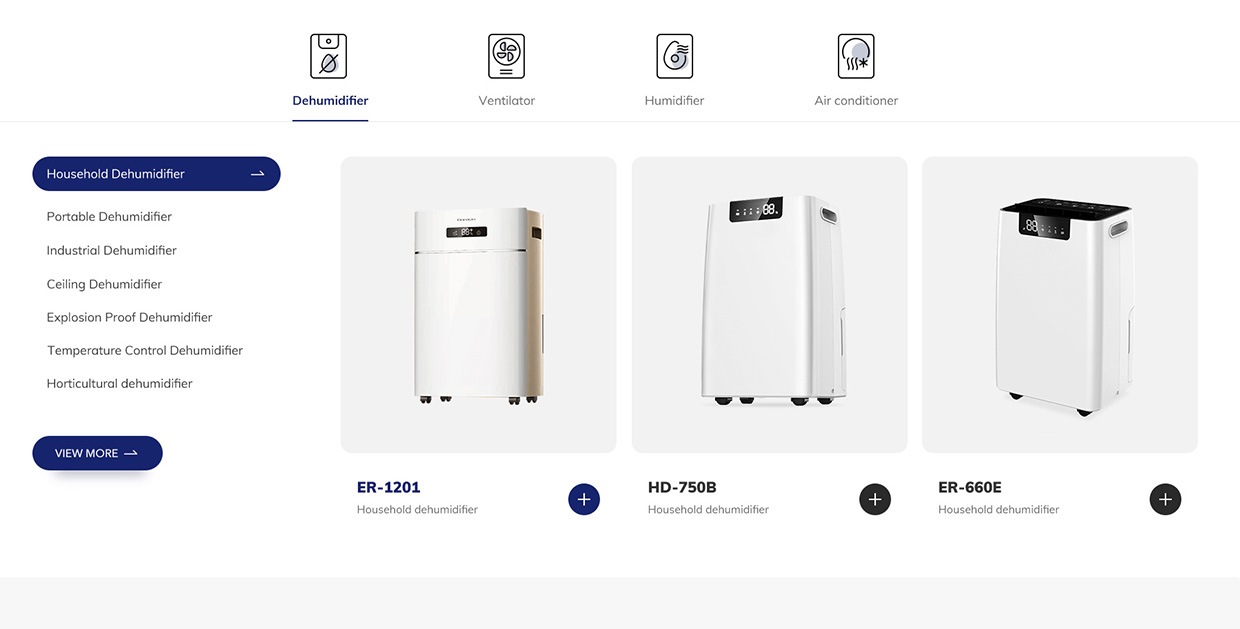Select the Humidifier icon
1240x629 pixels.
tap(675, 56)
